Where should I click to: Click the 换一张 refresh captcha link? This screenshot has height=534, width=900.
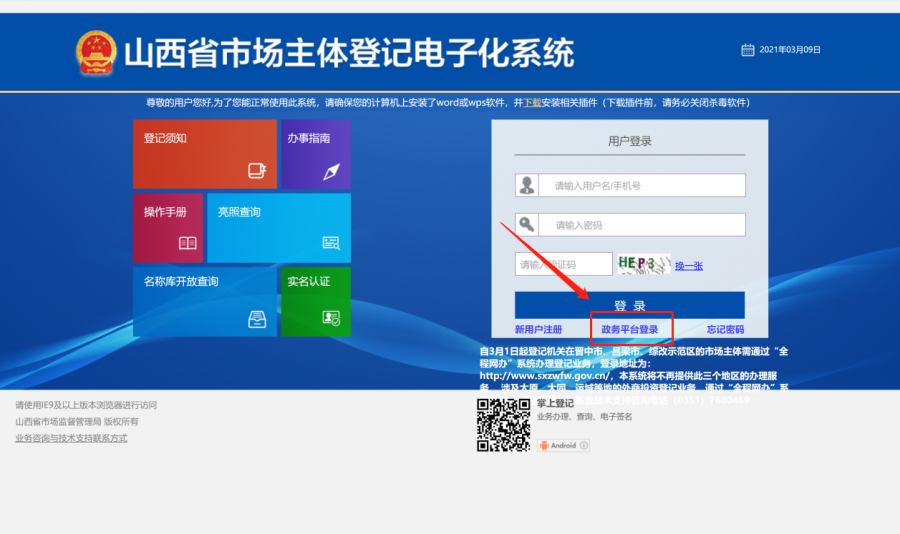pos(689,266)
